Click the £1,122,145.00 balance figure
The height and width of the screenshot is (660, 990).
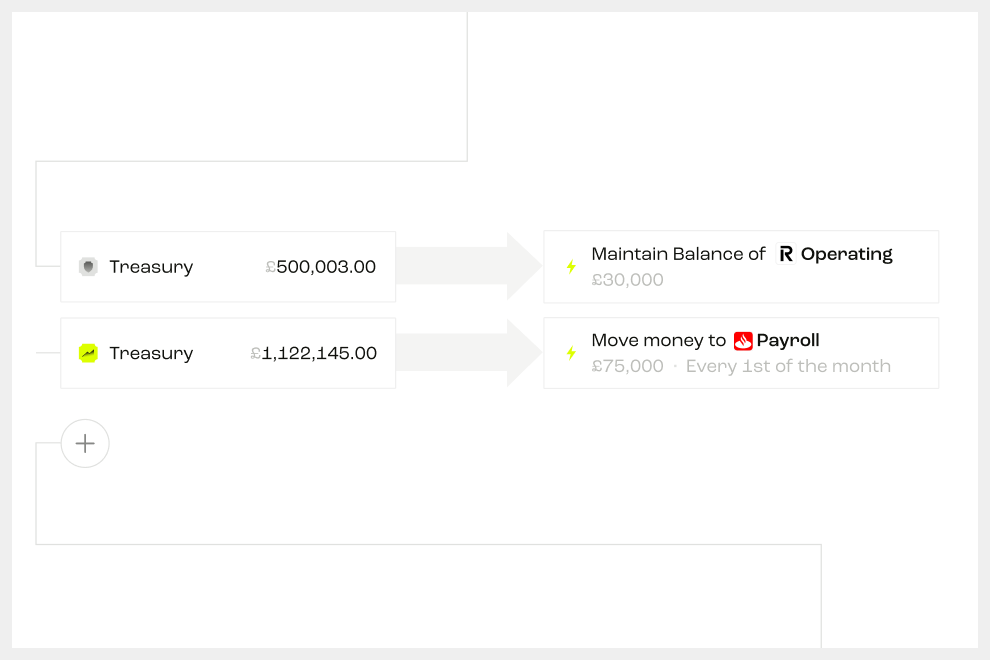(x=314, y=353)
